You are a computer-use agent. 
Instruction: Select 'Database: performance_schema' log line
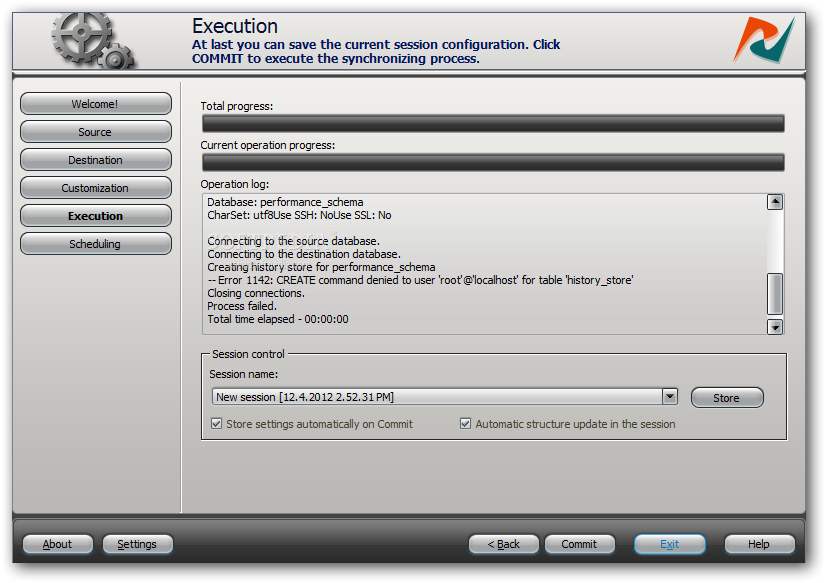(x=285, y=202)
